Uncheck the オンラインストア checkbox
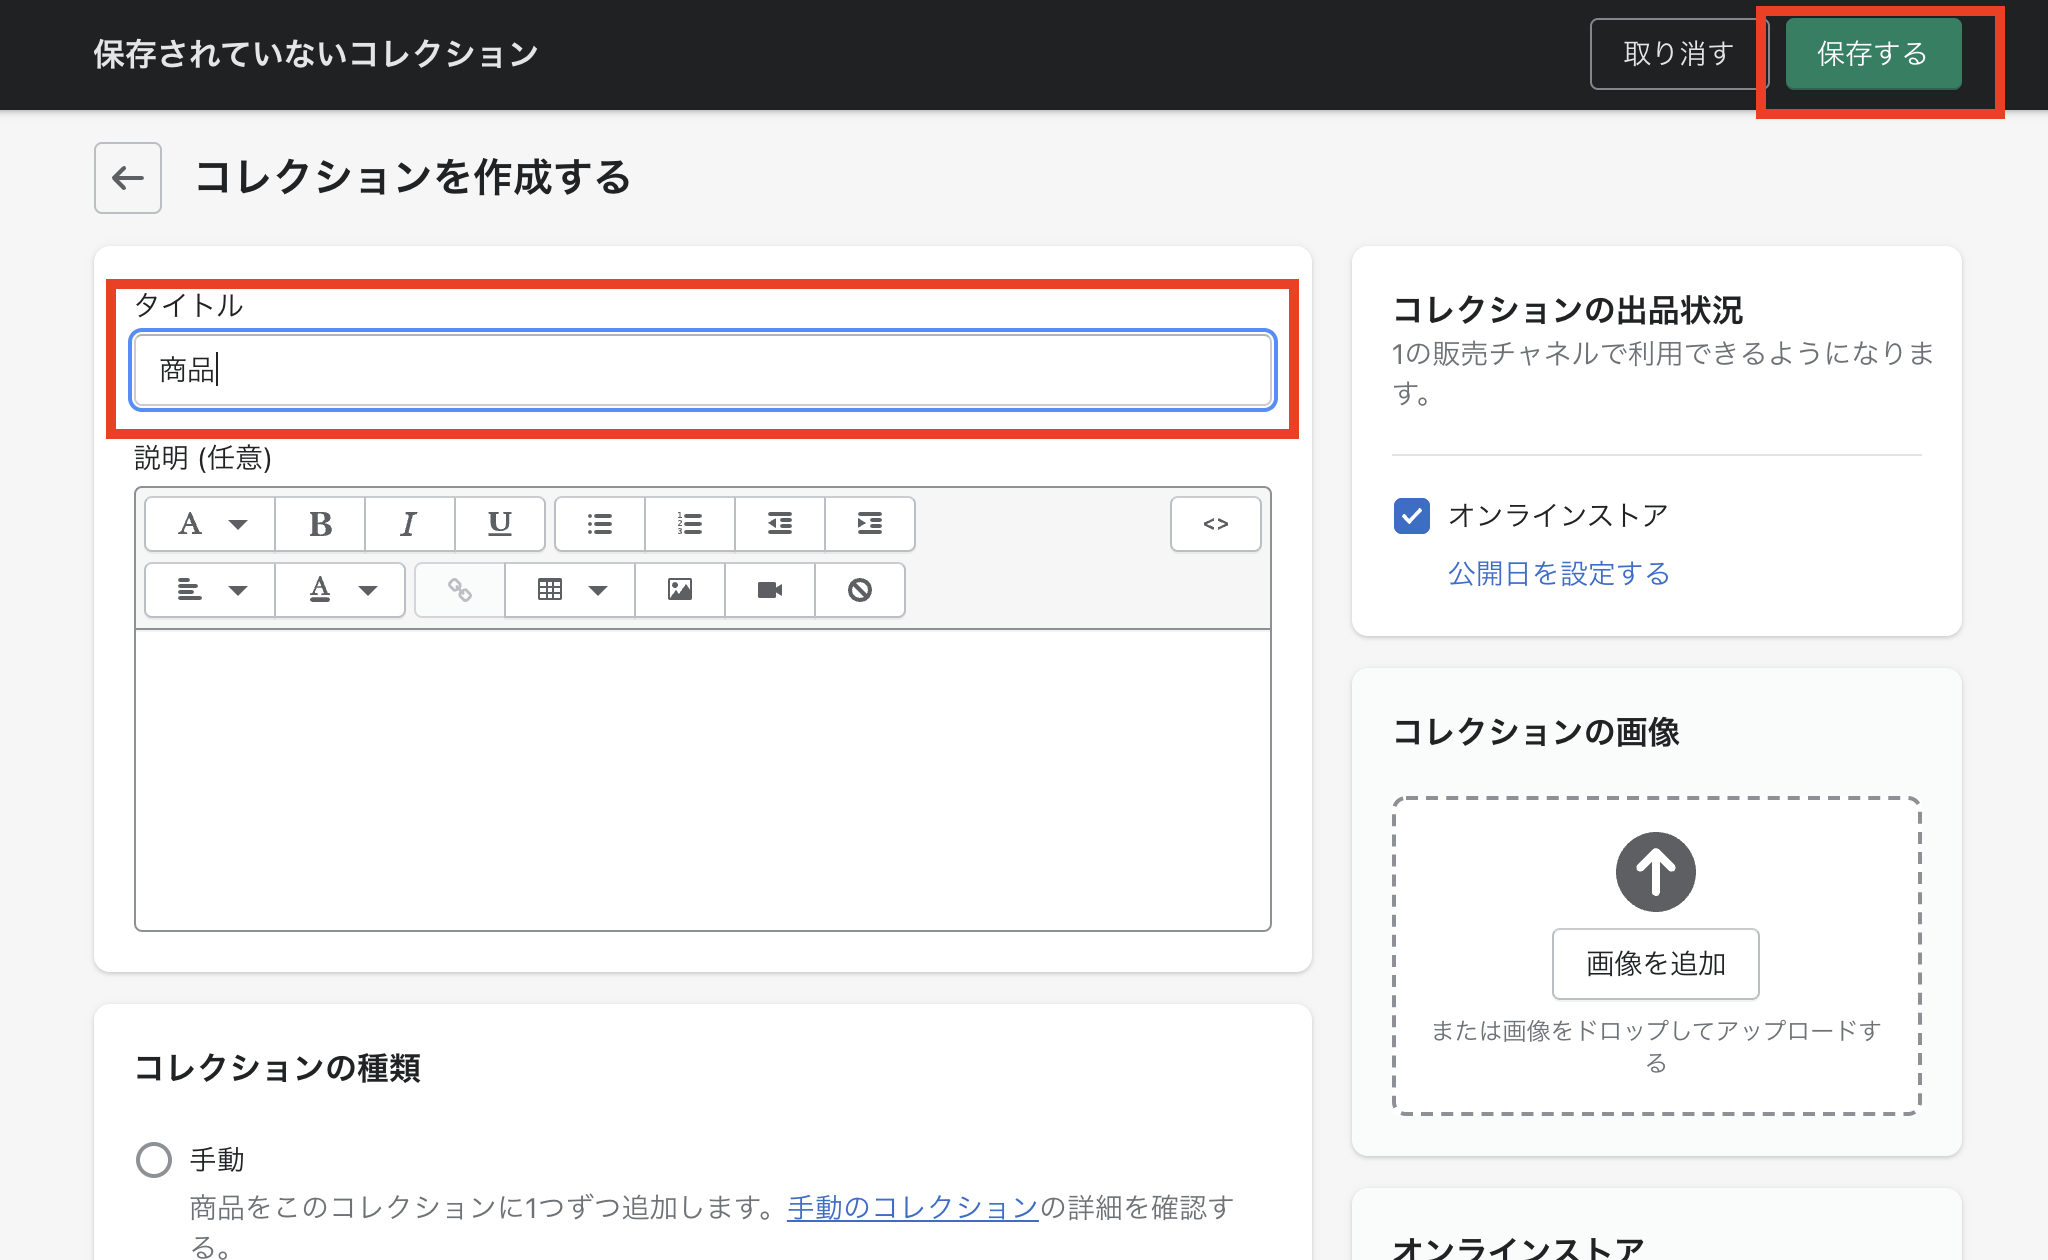Screen dimensions: 2048x1260 click(x=1411, y=516)
